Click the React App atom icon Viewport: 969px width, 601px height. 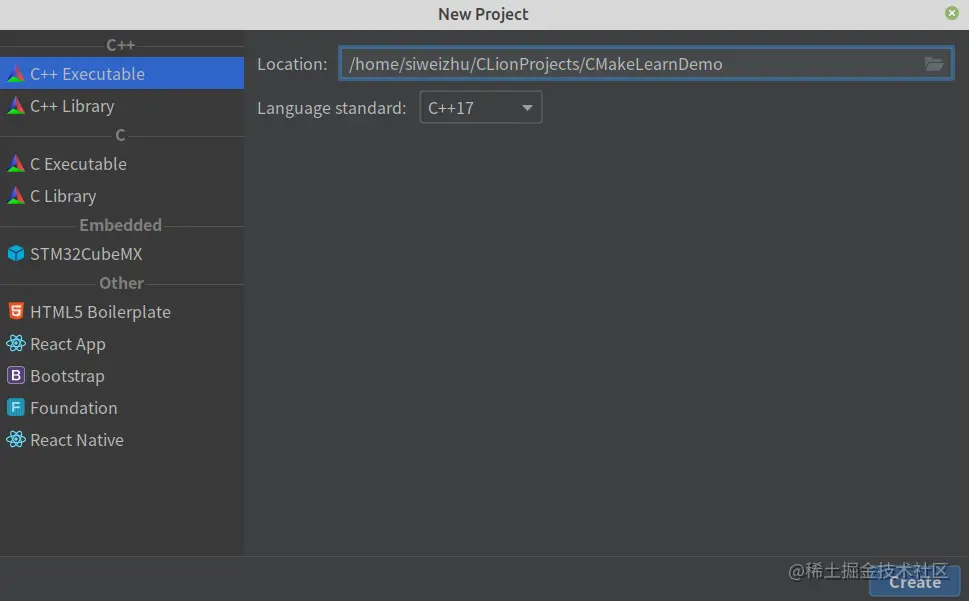(x=15, y=343)
